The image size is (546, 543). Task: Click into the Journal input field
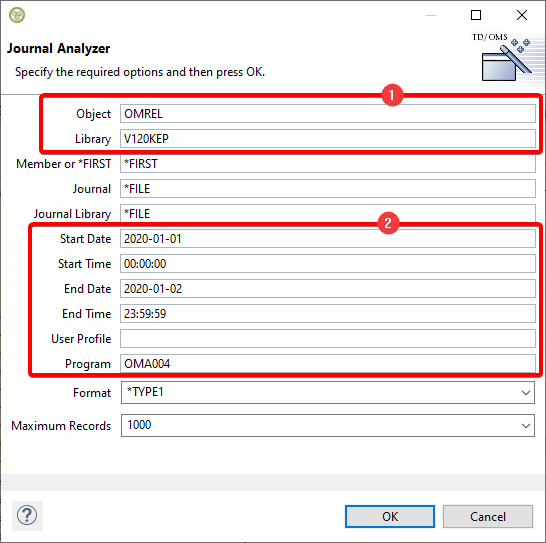328,188
